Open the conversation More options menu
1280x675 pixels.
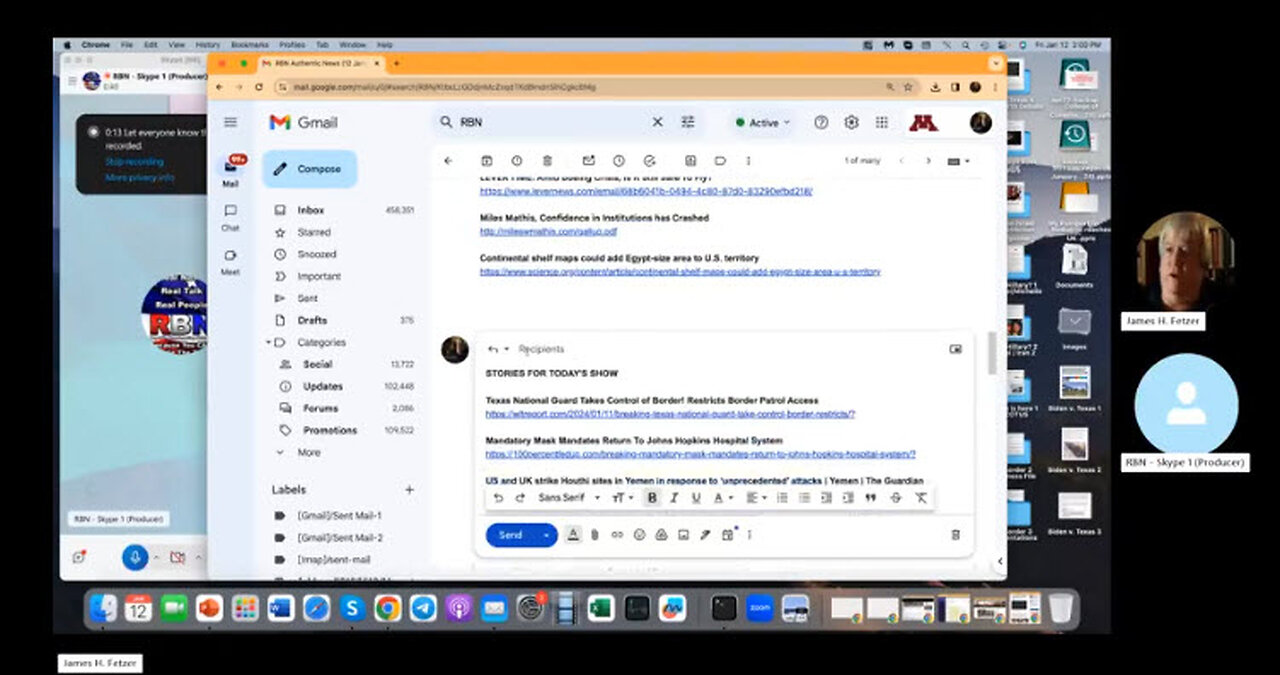coord(748,160)
